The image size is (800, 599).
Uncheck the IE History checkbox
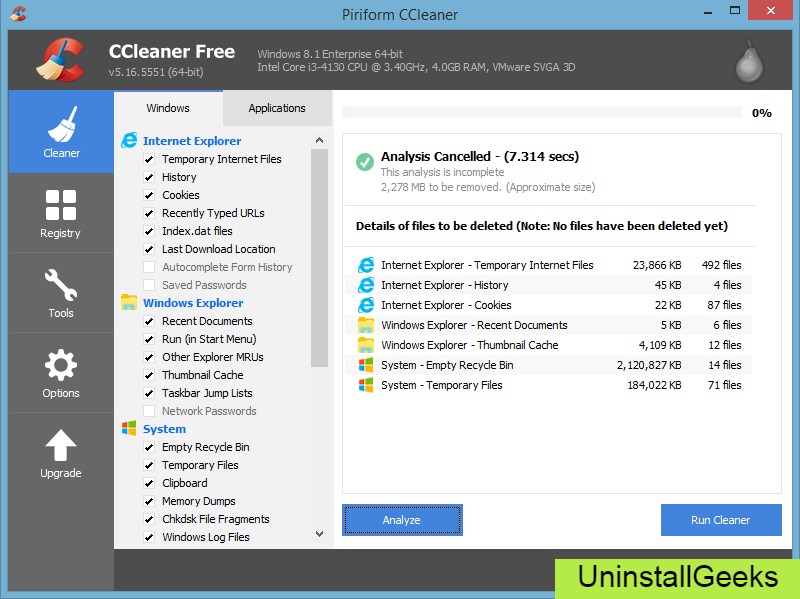click(x=149, y=177)
